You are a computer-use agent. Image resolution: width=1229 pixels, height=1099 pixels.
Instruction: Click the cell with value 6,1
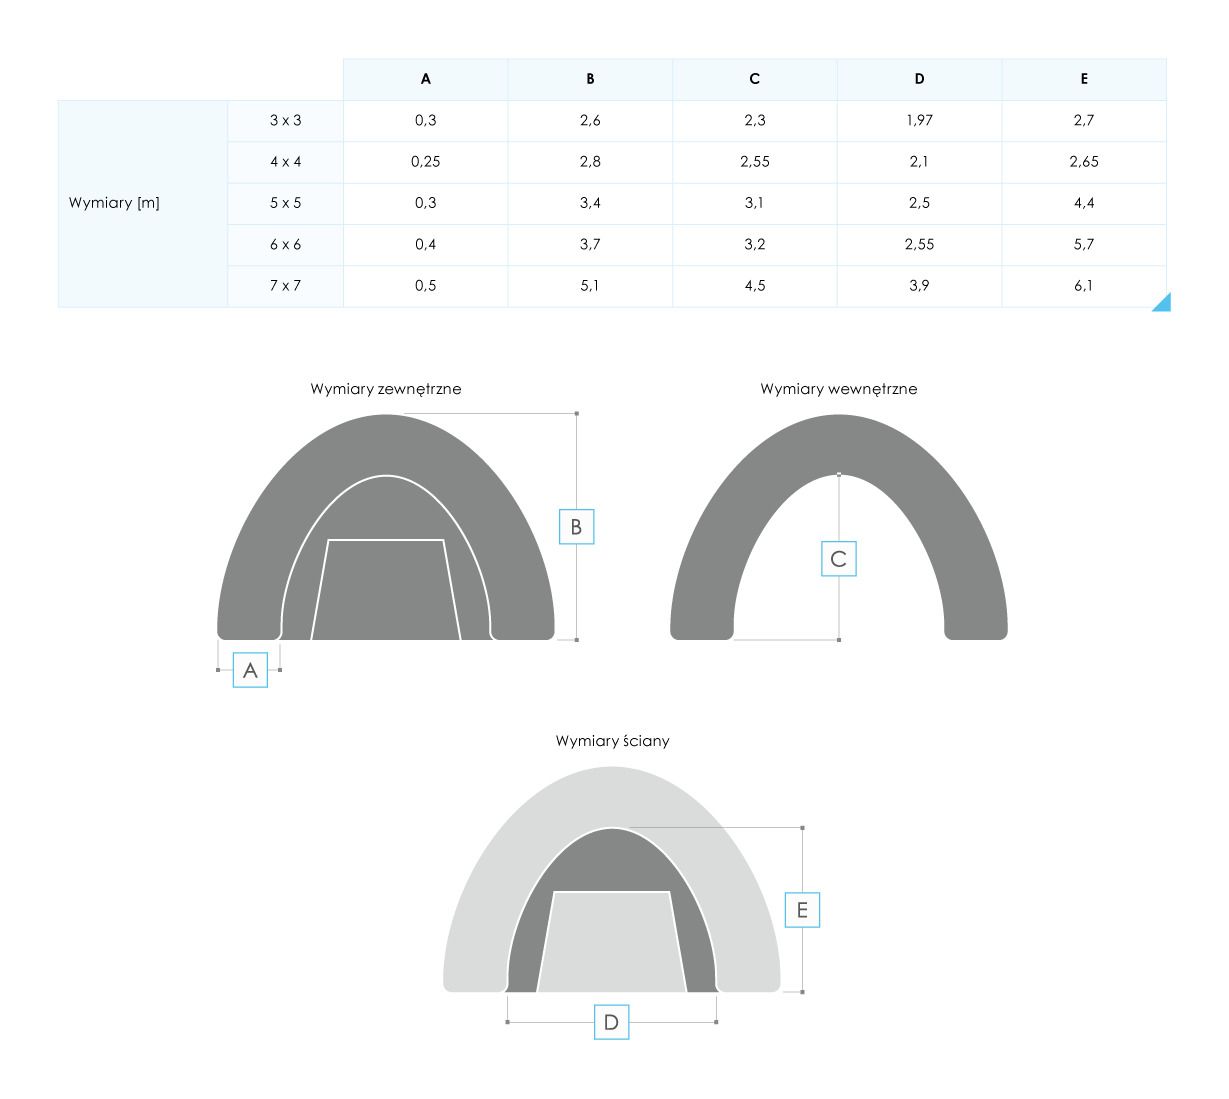(x=1084, y=286)
